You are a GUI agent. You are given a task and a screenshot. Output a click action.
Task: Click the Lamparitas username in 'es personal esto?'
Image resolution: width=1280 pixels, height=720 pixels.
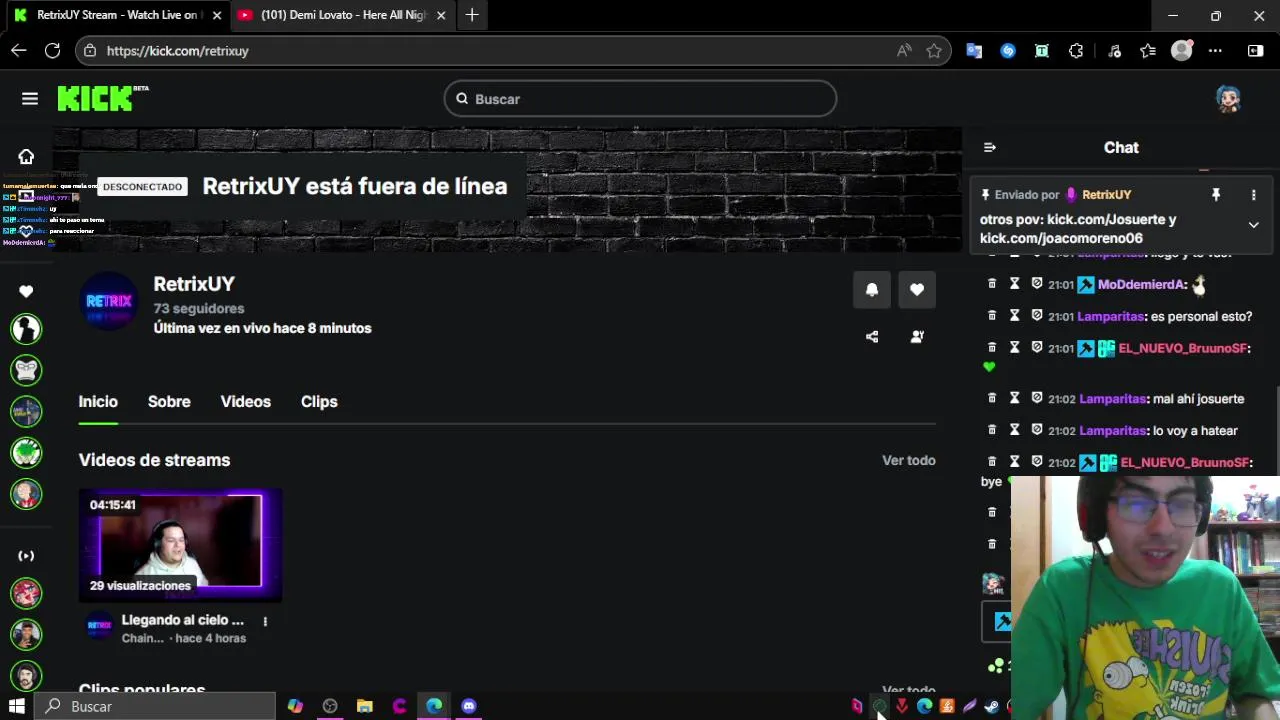pyautogui.click(x=1110, y=316)
